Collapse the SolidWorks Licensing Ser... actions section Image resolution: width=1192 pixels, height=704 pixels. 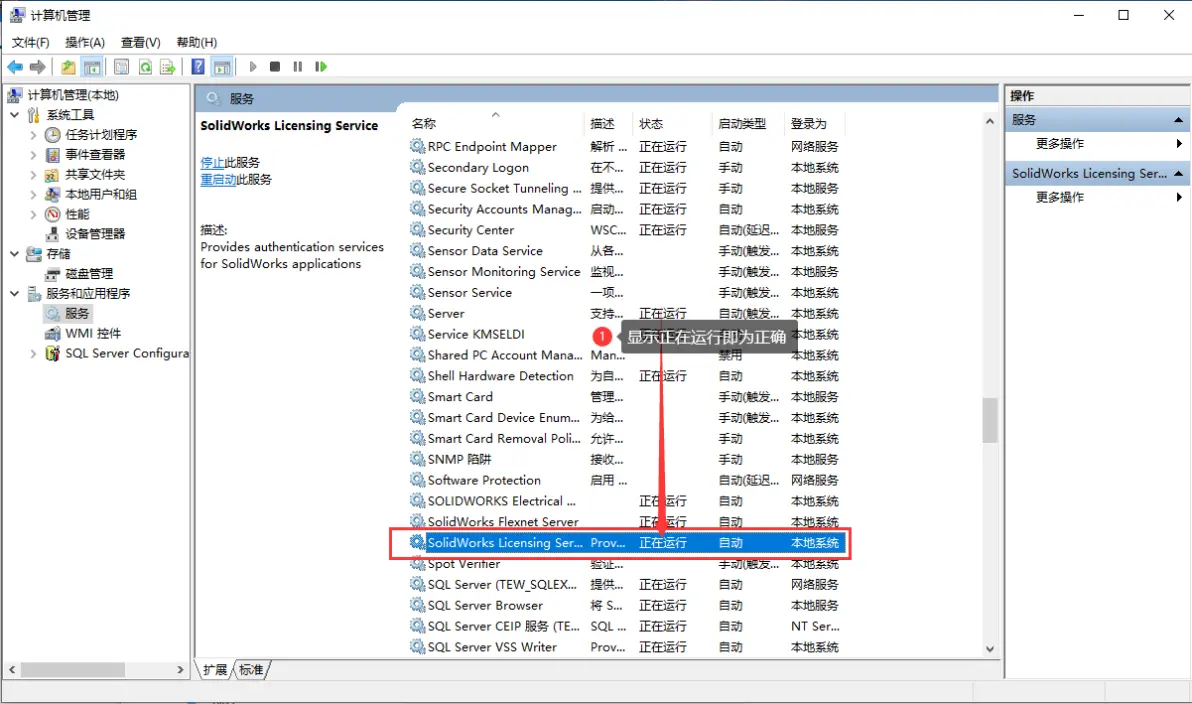(x=1178, y=174)
